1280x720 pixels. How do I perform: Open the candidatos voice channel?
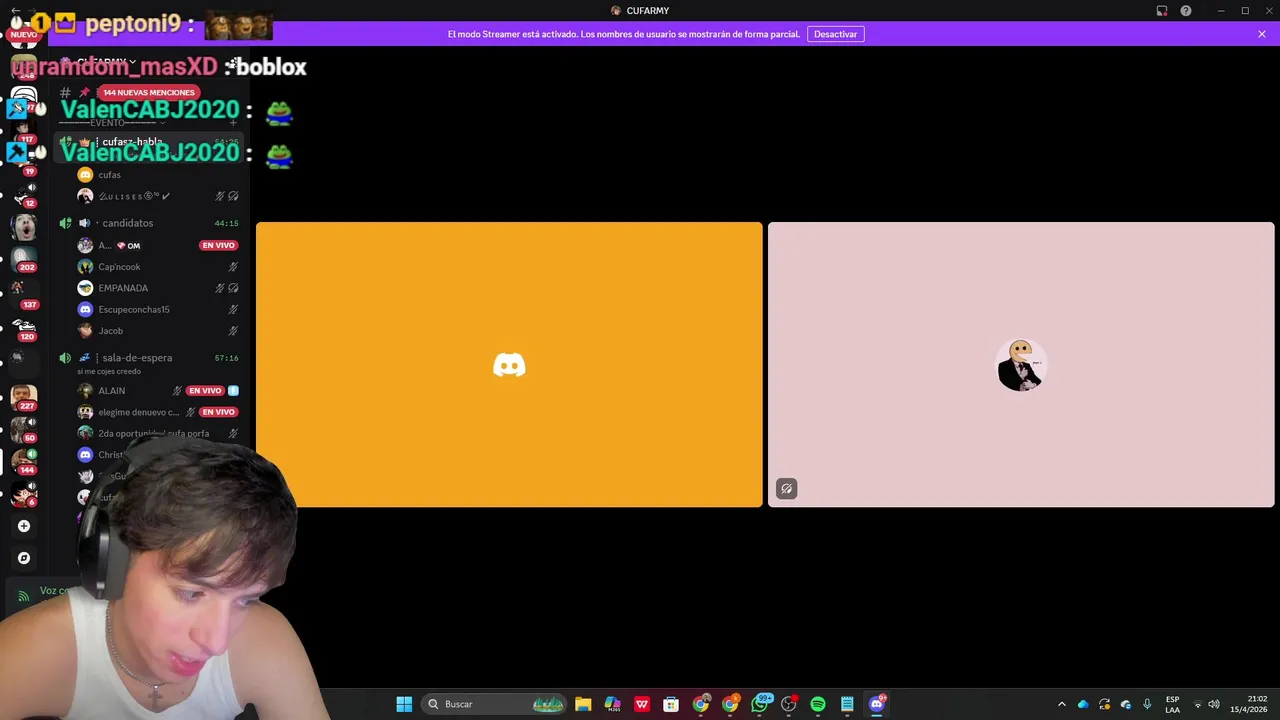click(x=148, y=223)
